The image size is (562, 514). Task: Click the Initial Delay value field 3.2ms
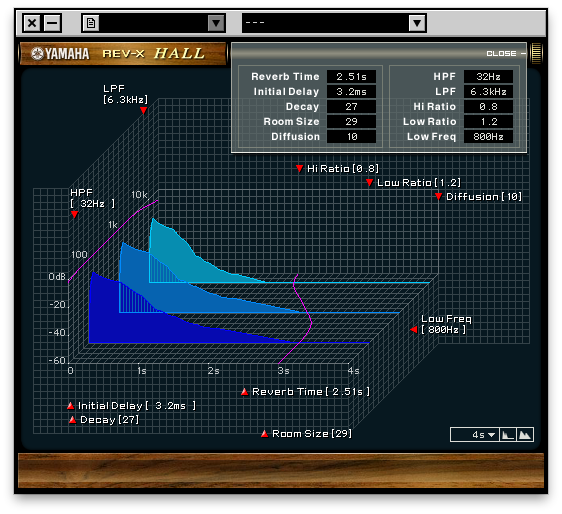(x=351, y=92)
